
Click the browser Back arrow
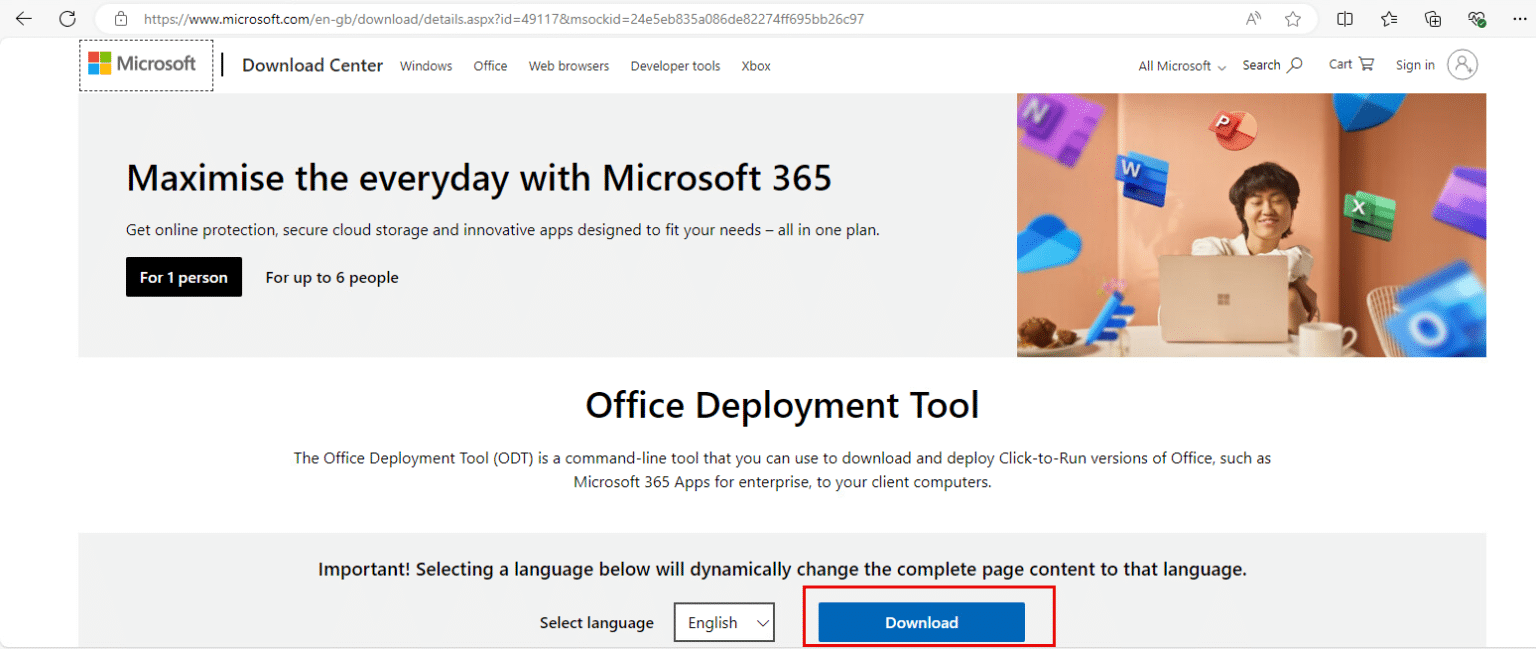click(x=24, y=19)
